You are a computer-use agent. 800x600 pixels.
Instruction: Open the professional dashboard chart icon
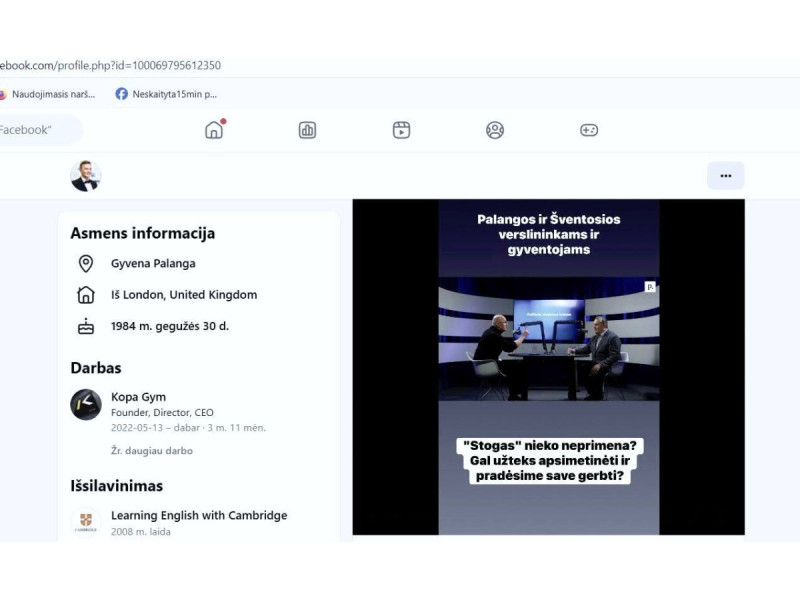pyautogui.click(x=307, y=130)
